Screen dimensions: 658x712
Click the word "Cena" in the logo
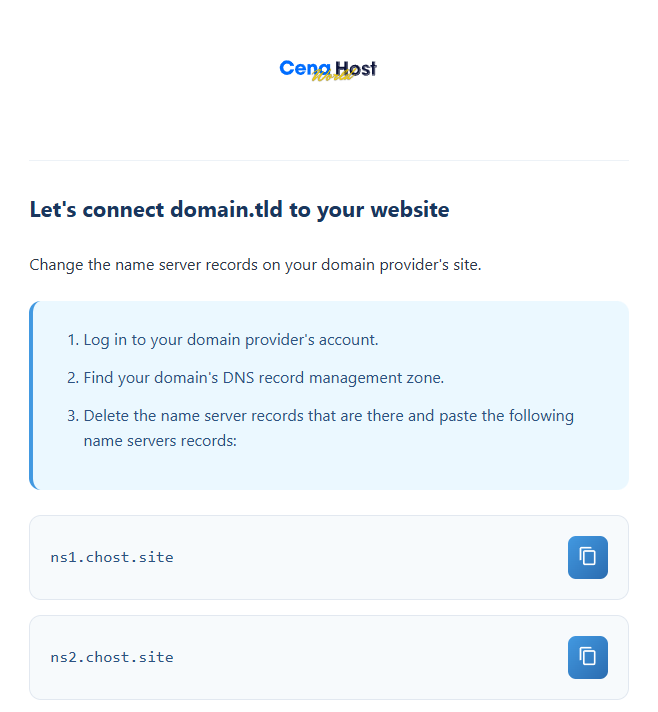(299, 67)
